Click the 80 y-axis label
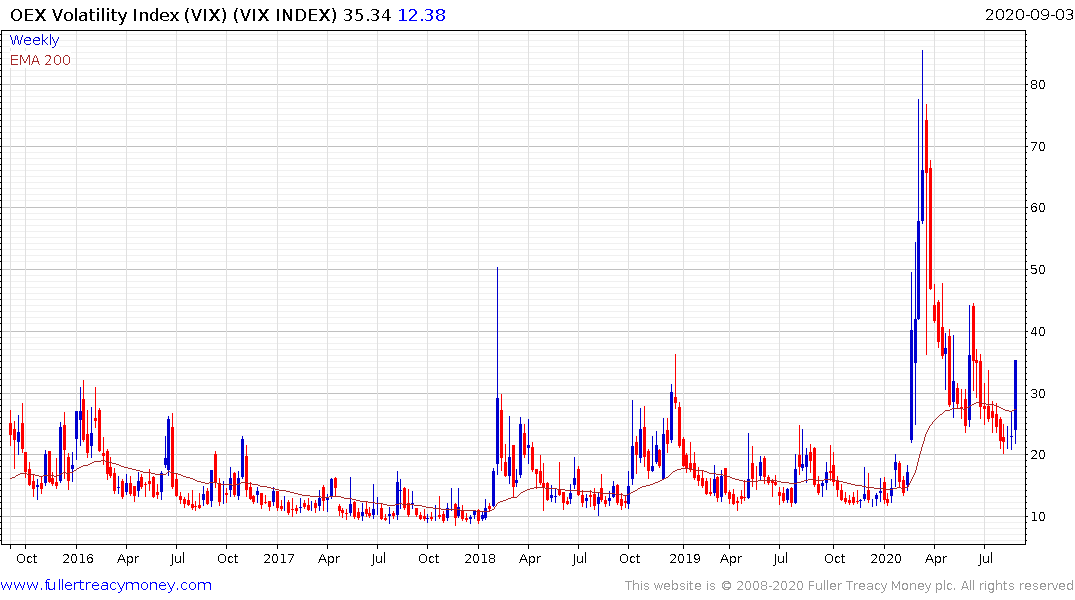Screen dimensions: 1075x600 (x=1037, y=84)
